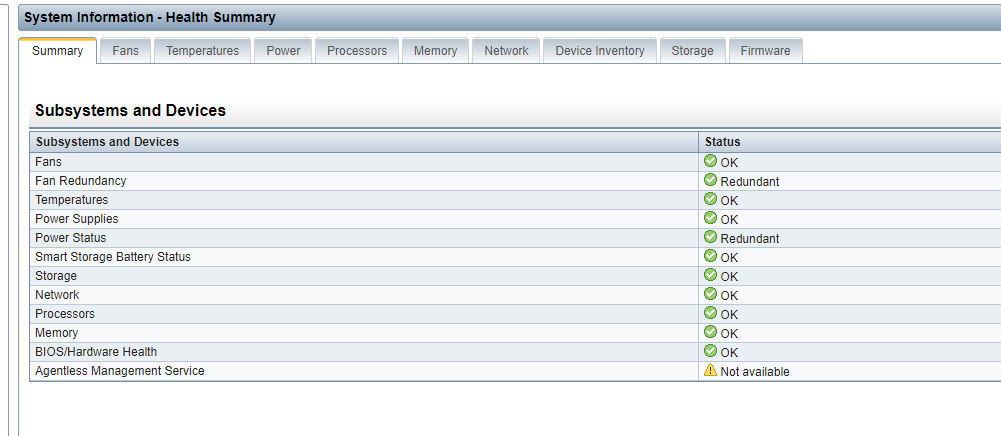This screenshot has width=1001, height=436.
Task: View the Firmware tab
Action: tap(765, 51)
